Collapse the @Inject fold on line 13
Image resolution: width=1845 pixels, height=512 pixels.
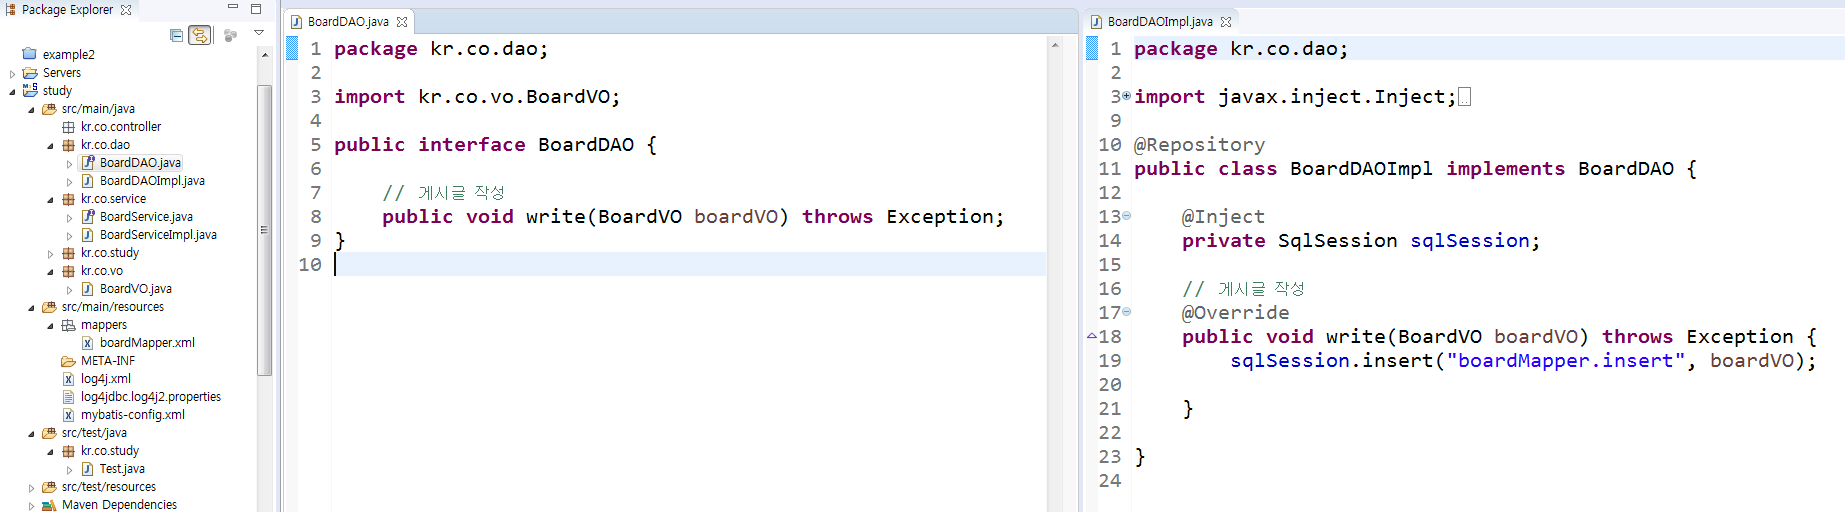click(1127, 215)
